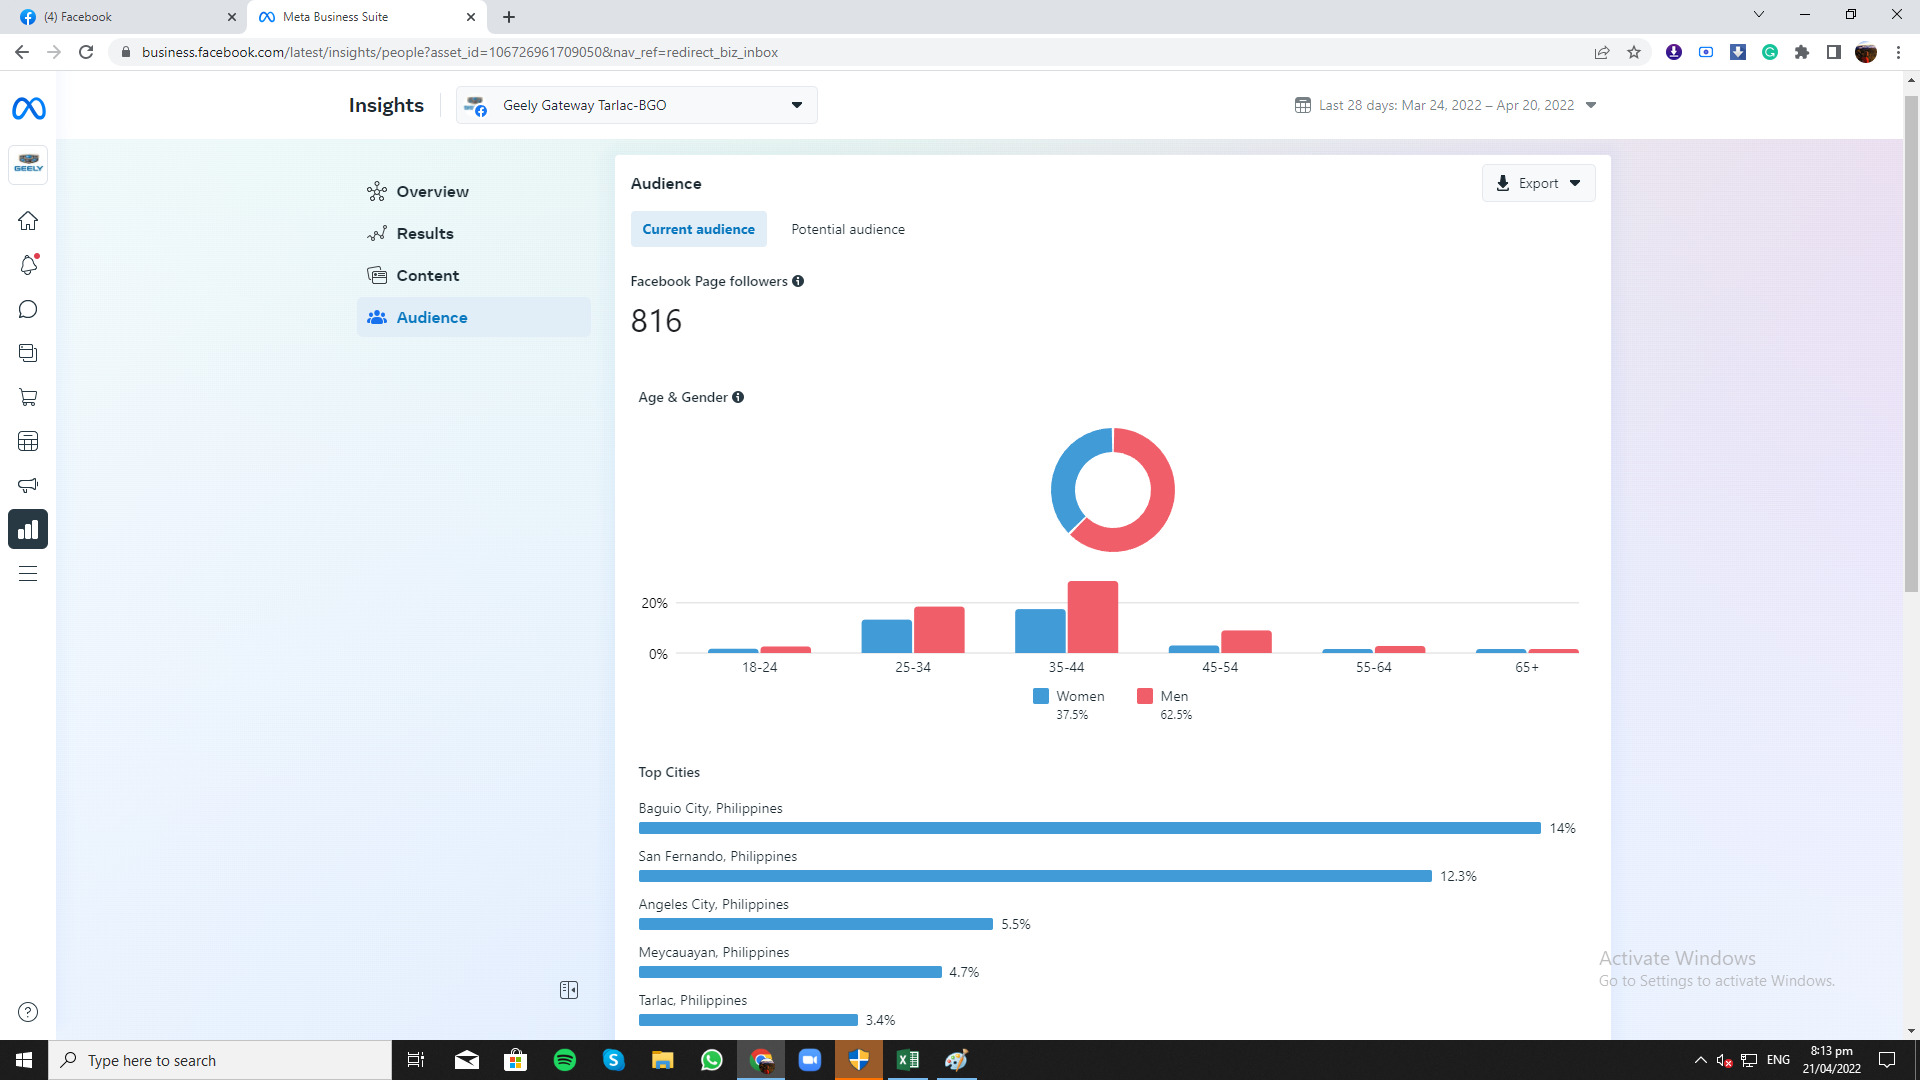The height and width of the screenshot is (1080, 1920).
Task: Click the Women legend color swatch
Action: [x=1041, y=696]
